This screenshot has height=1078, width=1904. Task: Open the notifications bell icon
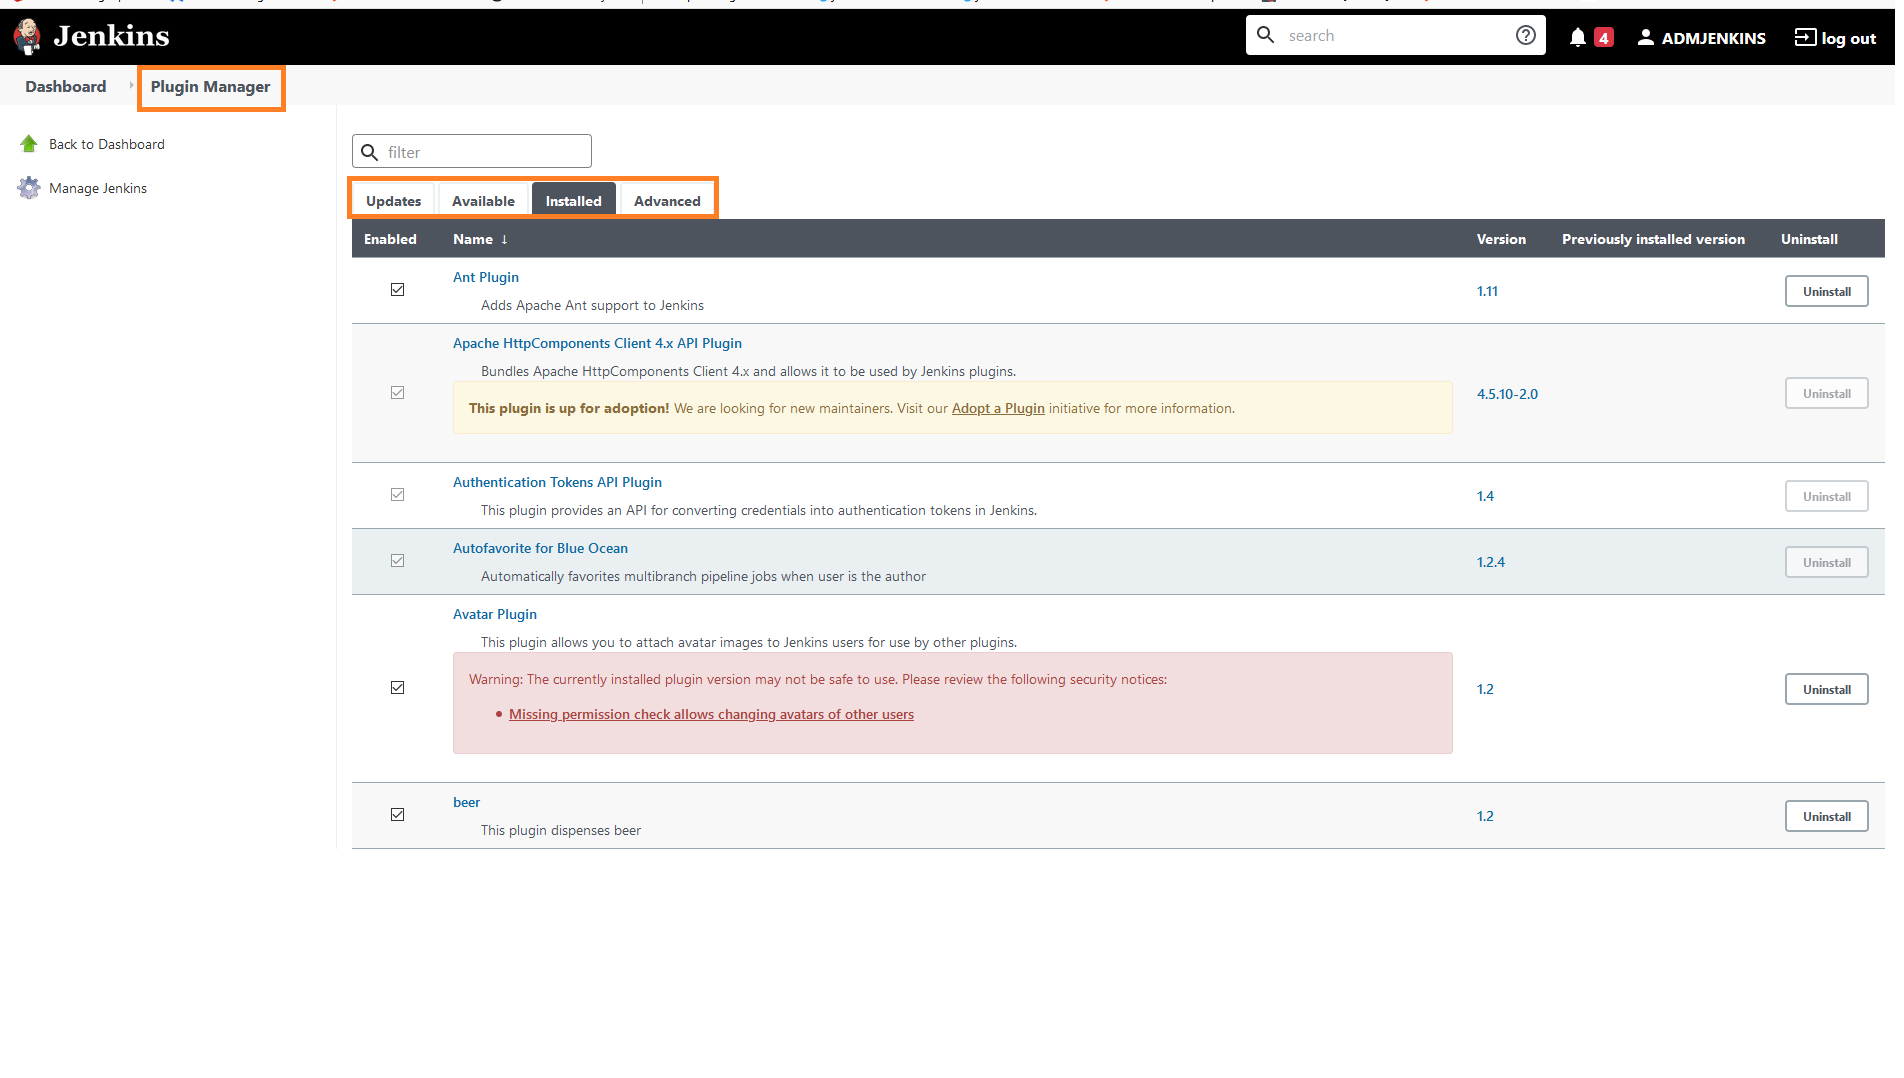click(x=1577, y=37)
